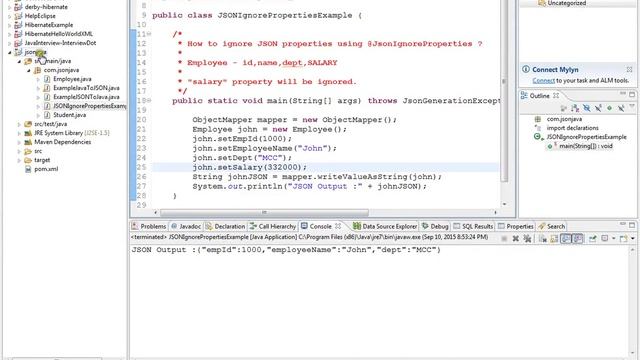Select ExampleJavaToJSON.java file
This screenshot has width=640, height=360.
(x=86, y=88)
